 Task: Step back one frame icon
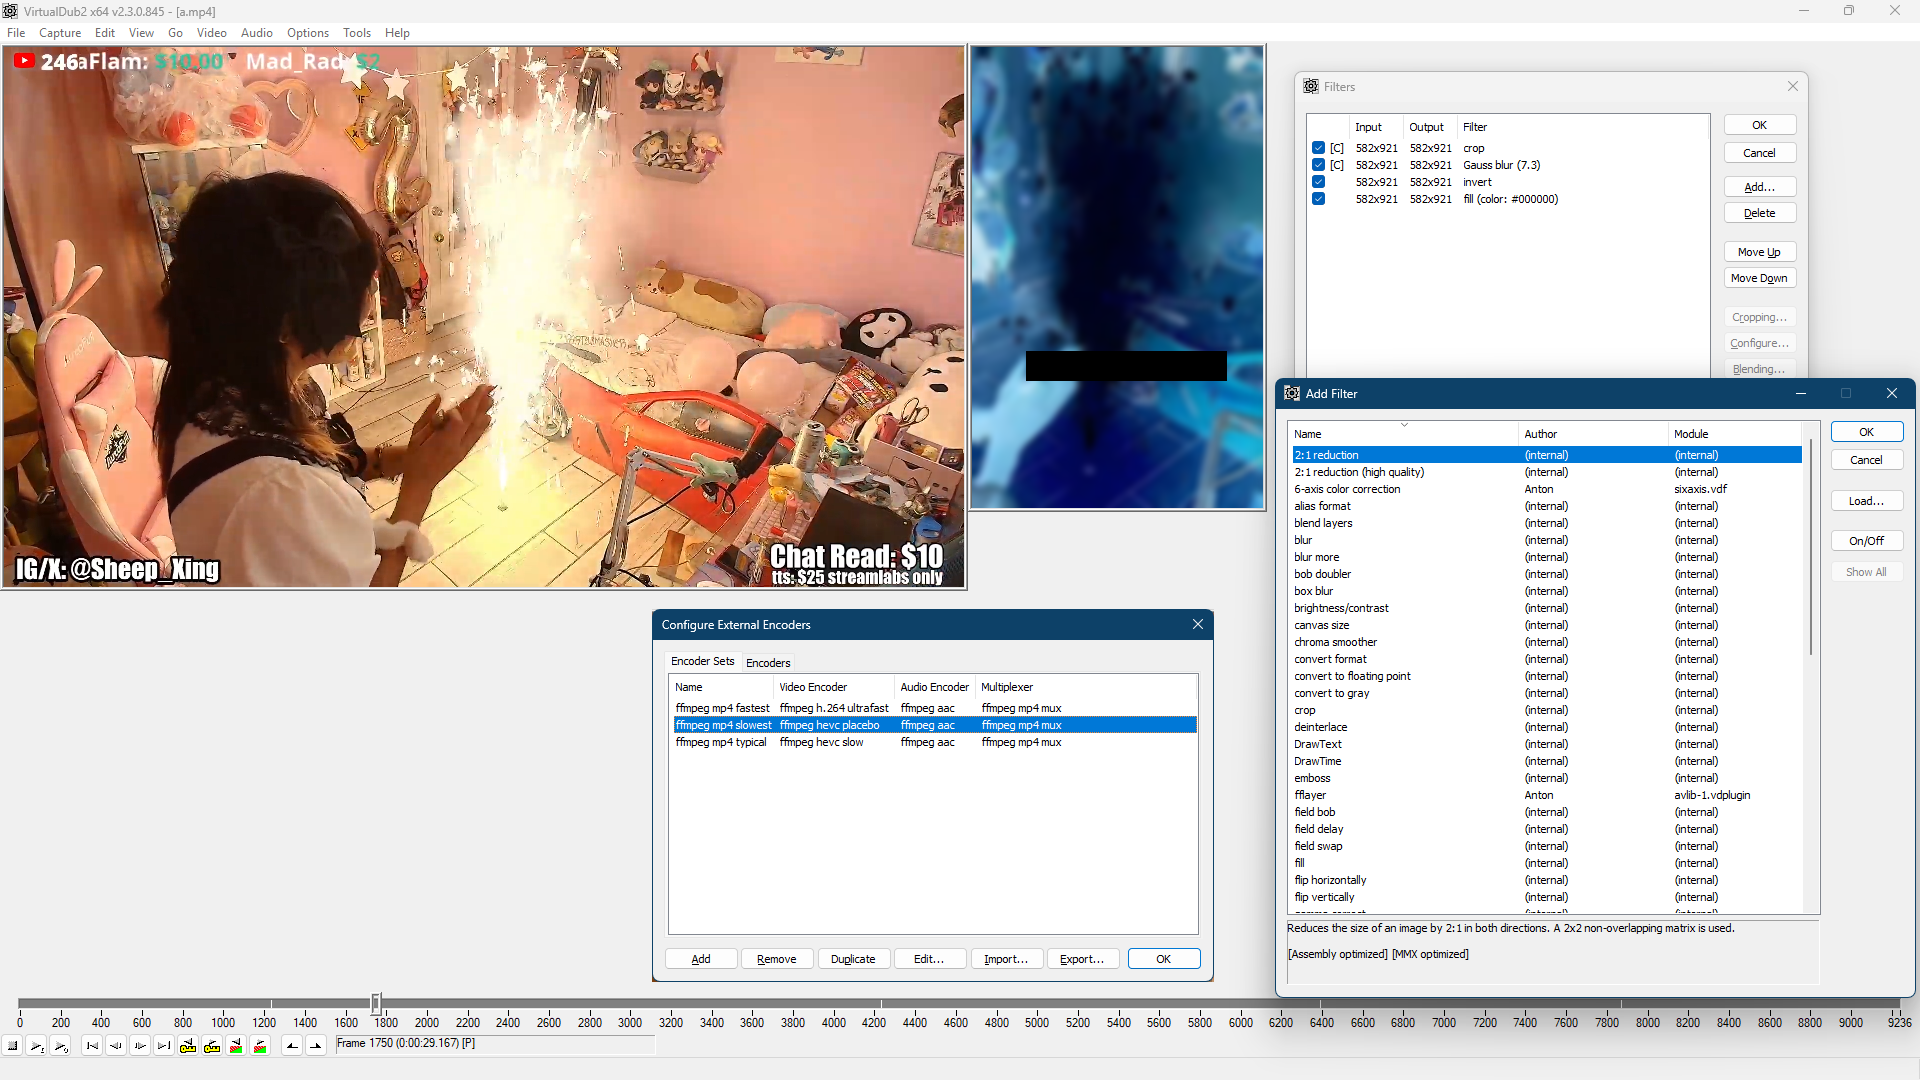pyautogui.click(x=116, y=1046)
